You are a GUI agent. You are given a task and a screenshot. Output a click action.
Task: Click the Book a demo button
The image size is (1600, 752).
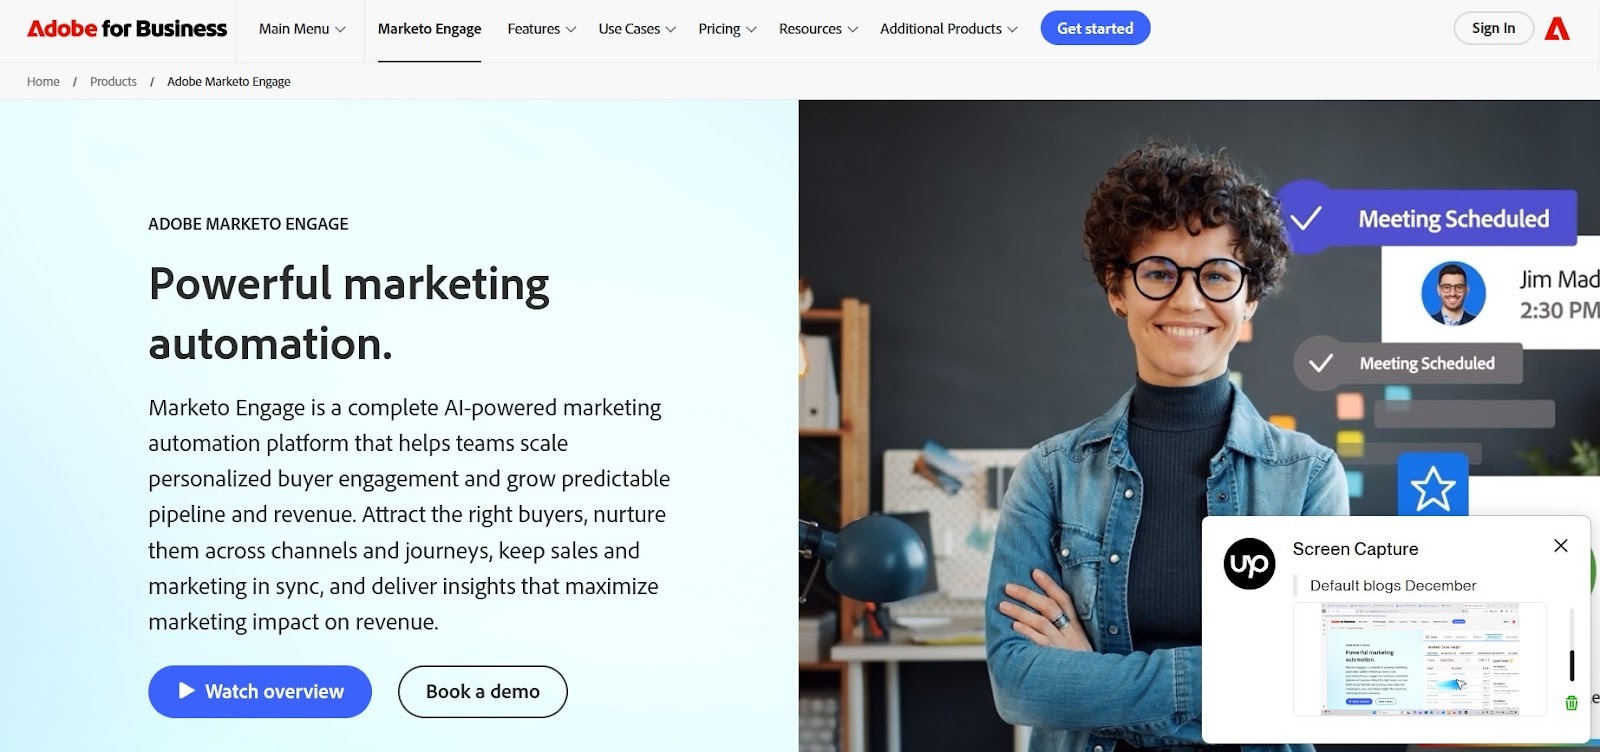483,691
